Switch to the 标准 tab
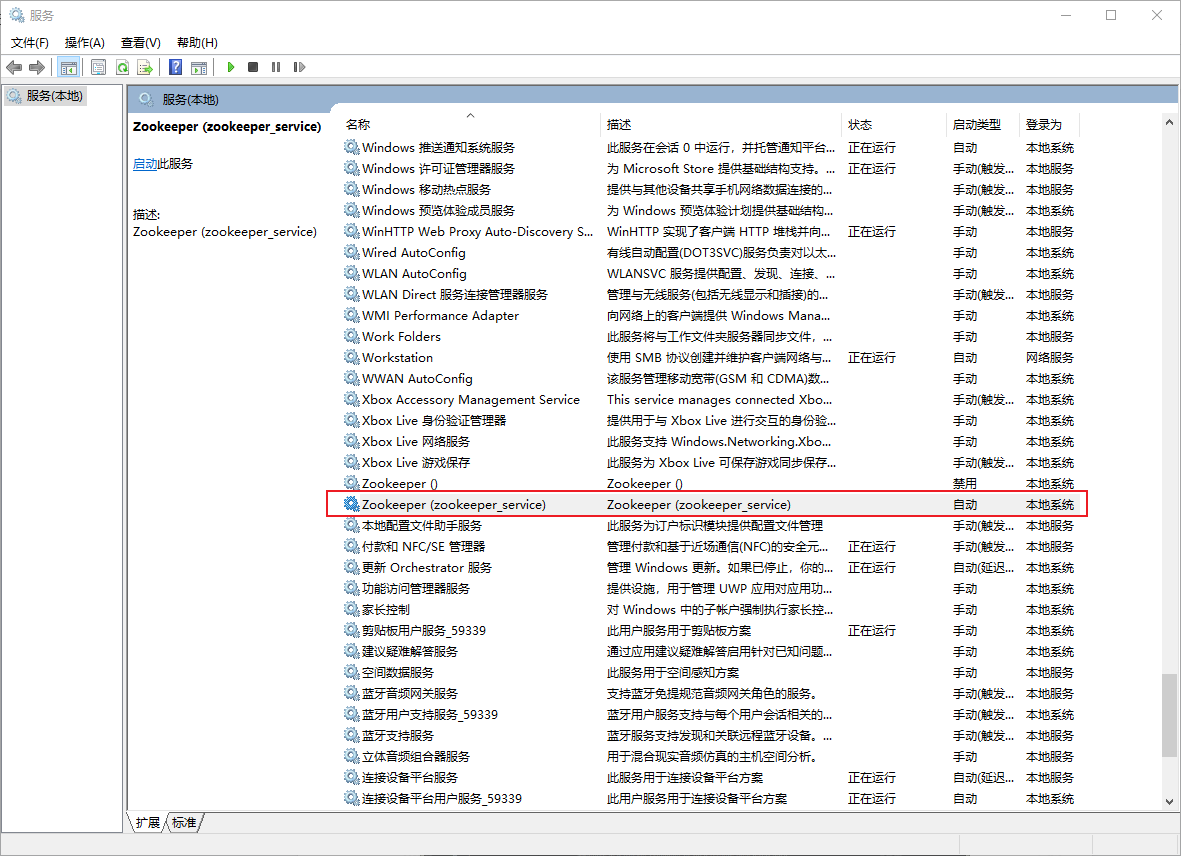Screen dimensions: 1181x856 (184, 822)
